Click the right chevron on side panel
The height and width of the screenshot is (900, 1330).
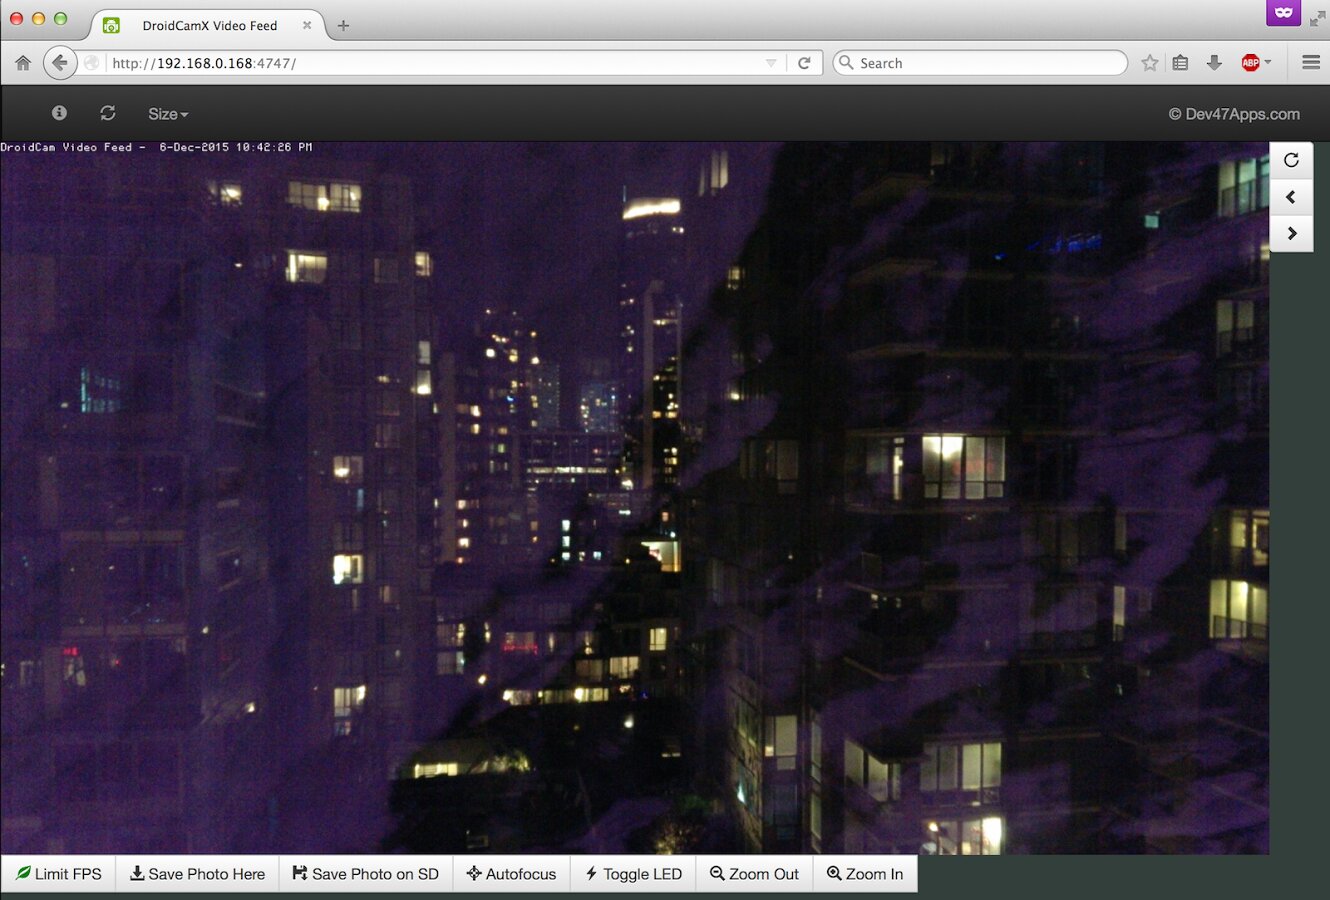point(1291,233)
